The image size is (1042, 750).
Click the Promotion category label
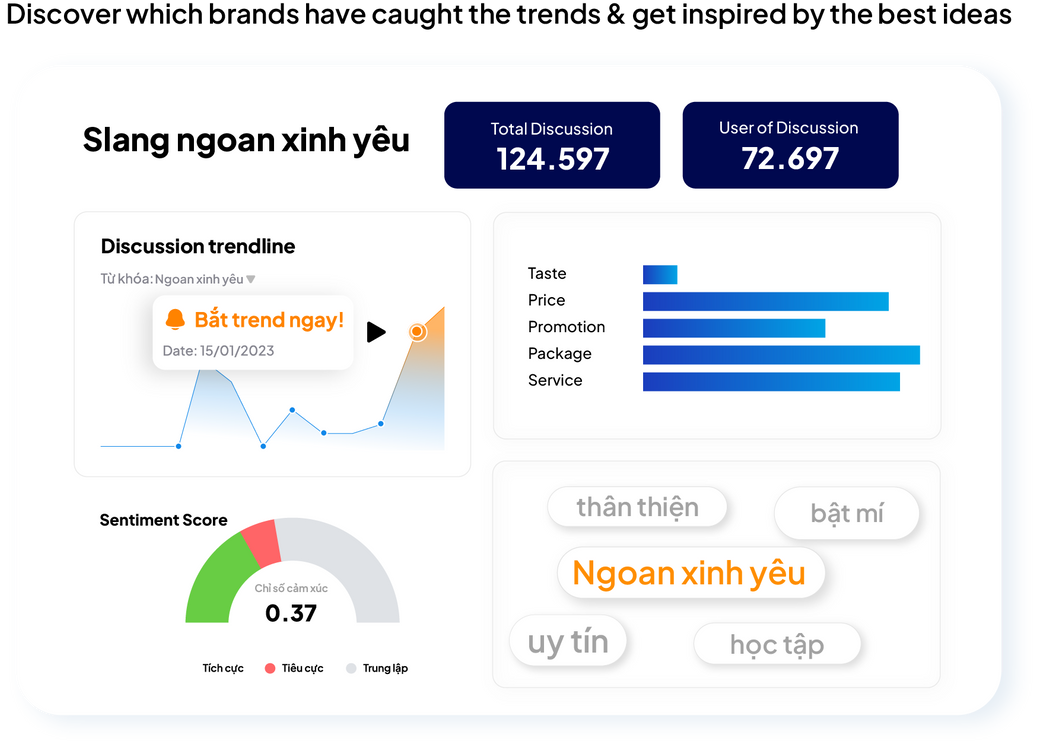[566, 327]
